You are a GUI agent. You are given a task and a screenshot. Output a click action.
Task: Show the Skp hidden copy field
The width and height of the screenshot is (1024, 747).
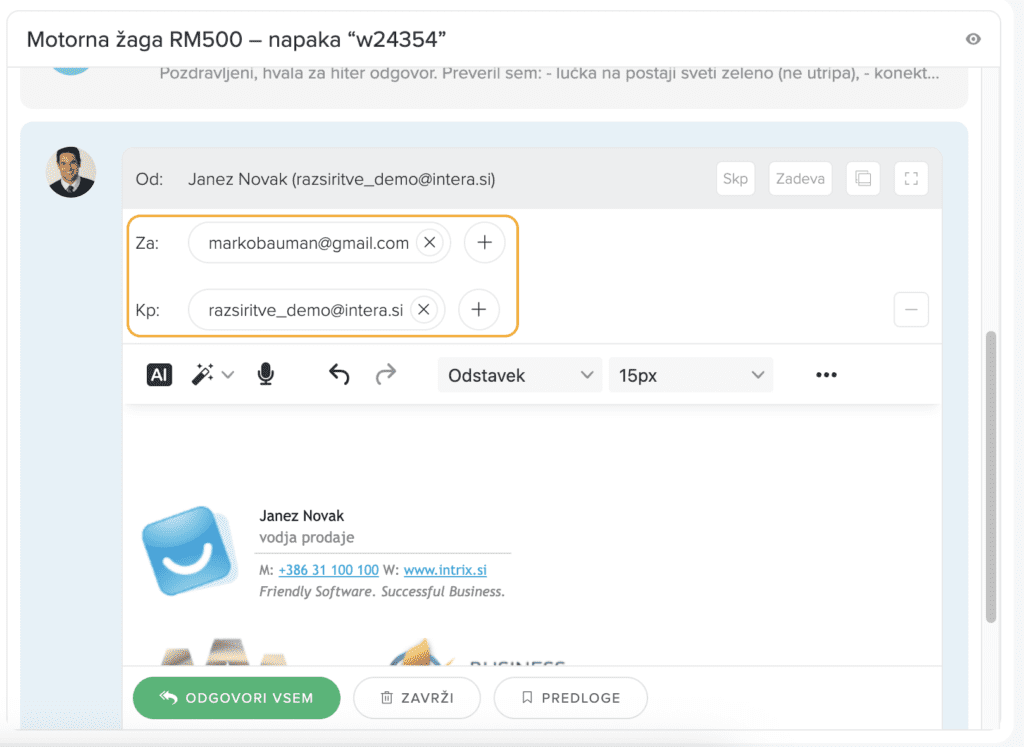point(735,179)
